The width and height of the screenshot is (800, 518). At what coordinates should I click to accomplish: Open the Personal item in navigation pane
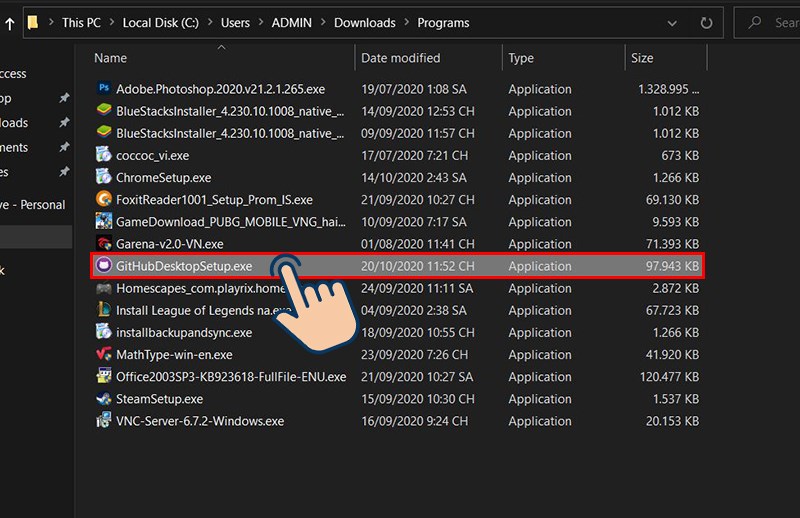33,205
